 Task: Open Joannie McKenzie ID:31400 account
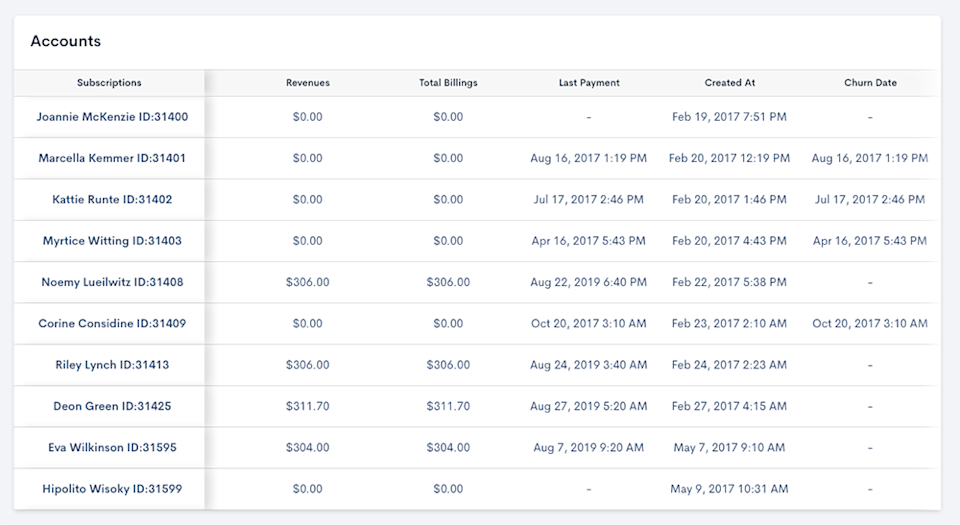coord(112,117)
